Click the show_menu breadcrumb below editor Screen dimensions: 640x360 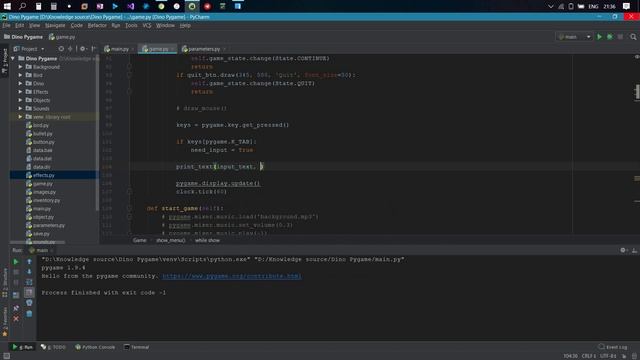click(x=171, y=240)
